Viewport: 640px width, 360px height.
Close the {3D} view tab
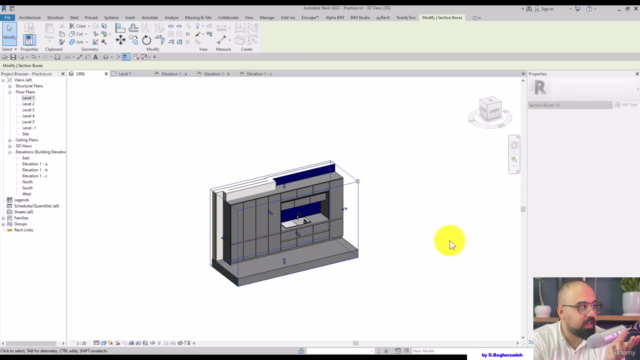tap(106, 74)
